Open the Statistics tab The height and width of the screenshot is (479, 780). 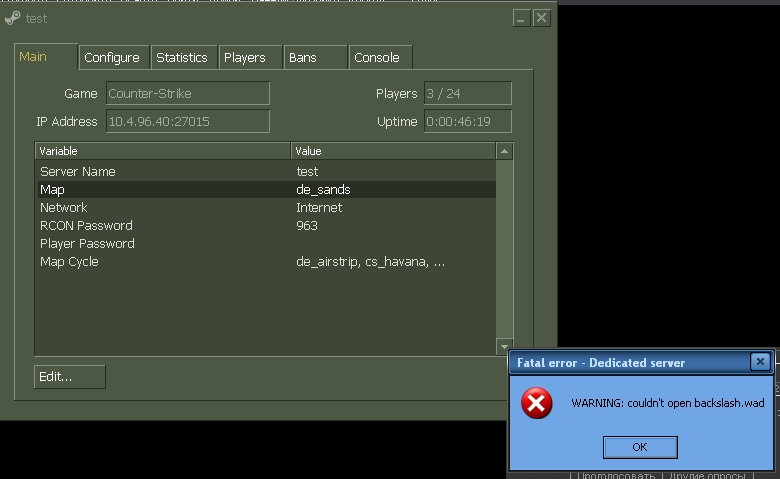point(184,58)
